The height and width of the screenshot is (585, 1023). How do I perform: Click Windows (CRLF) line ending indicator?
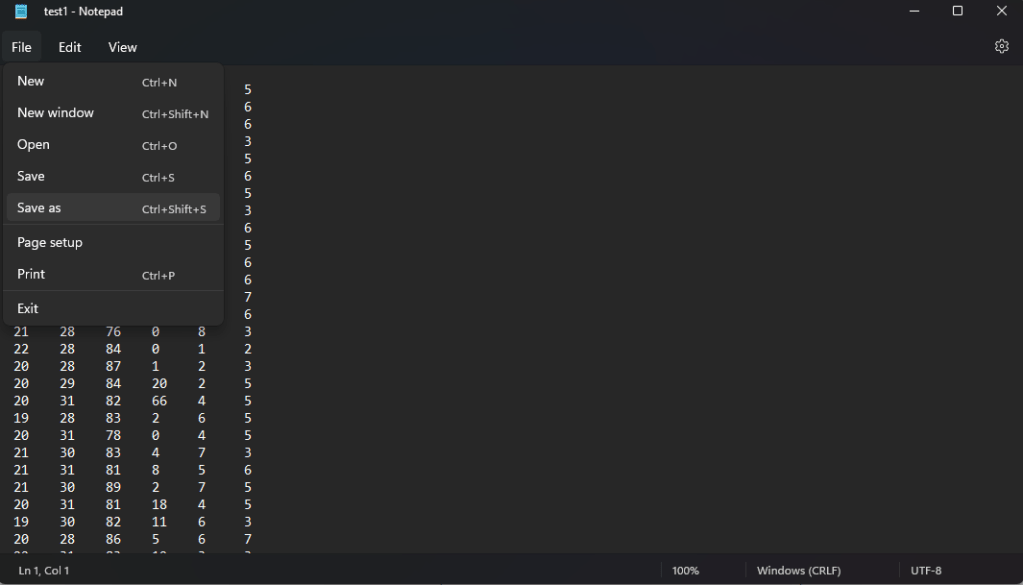pos(798,570)
